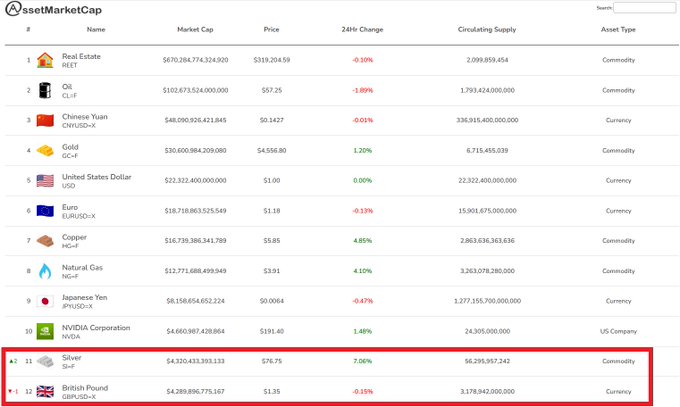The height and width of the screenshot is (407, 680).
Task: Open the Real Estate asset link
Action: pyautogui.click(x=81, y=56)
